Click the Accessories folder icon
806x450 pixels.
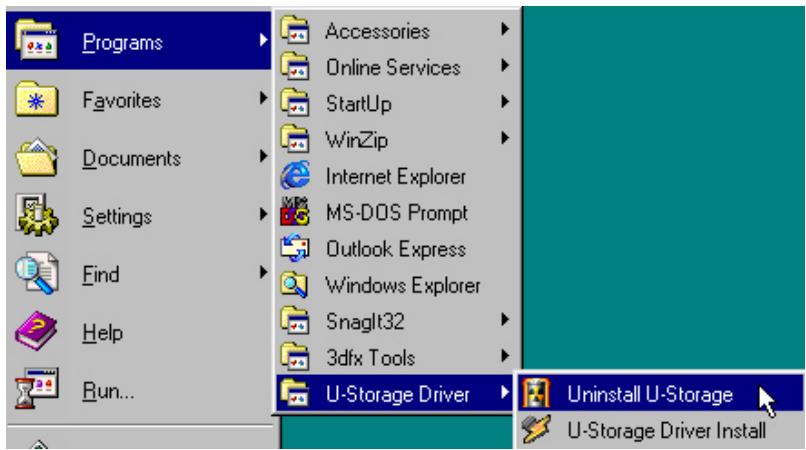pyautogui.click(x=295, y=30)
